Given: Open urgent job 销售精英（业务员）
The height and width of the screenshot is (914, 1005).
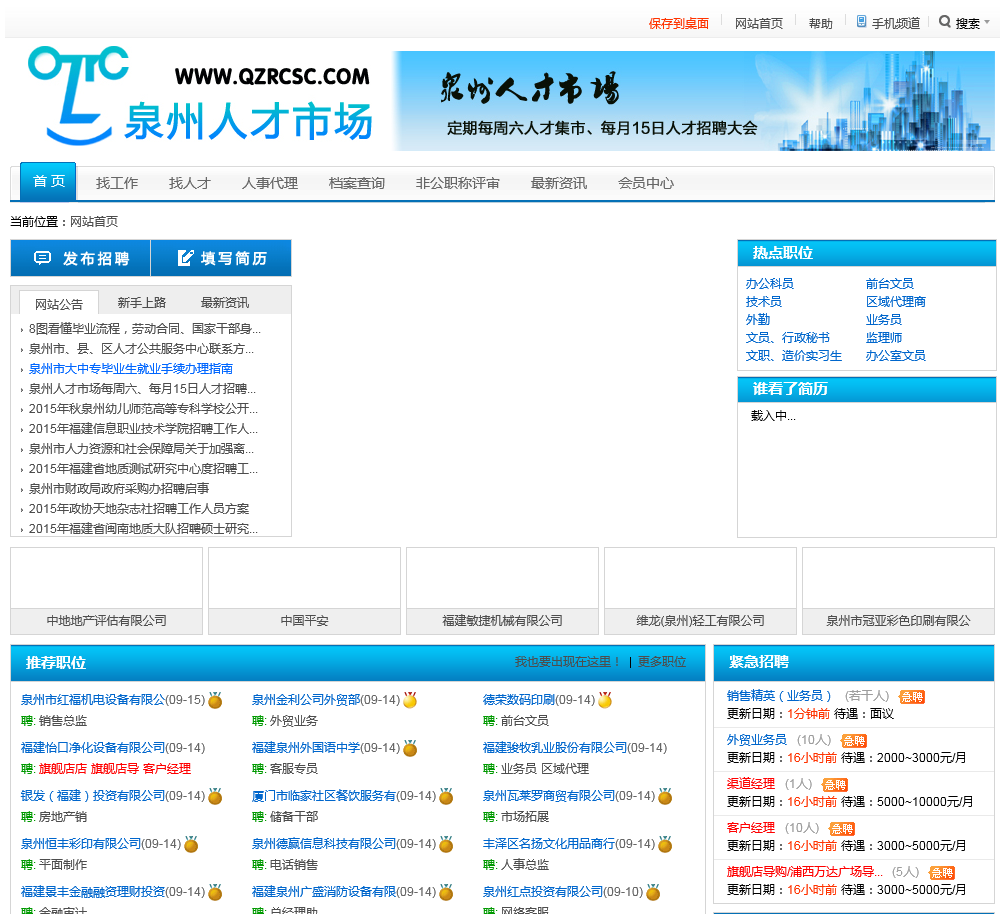Looking at the screenshot, I should (x=779, y=695).
